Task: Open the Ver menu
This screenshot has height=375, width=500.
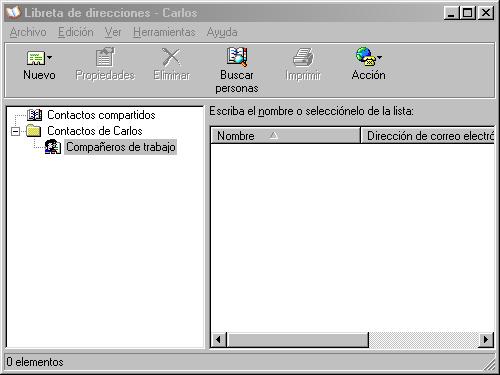Action: point(113,32)
